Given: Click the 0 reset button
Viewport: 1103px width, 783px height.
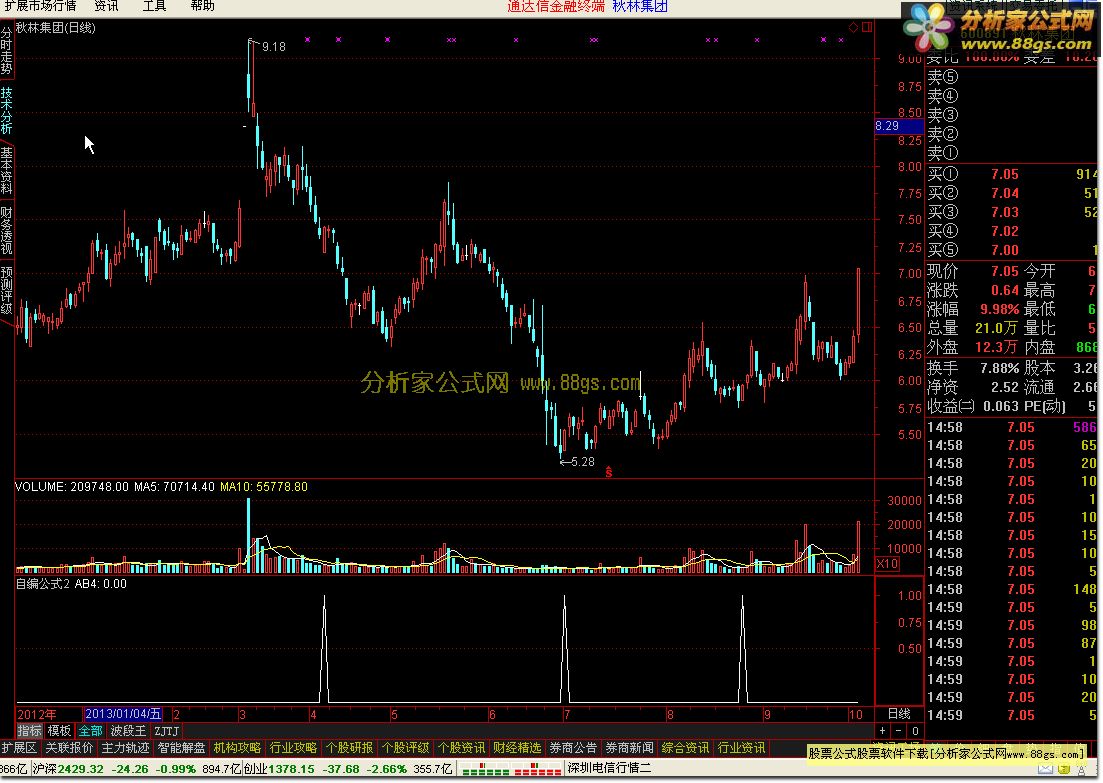Looking at the screenshot, I should 914,731.
